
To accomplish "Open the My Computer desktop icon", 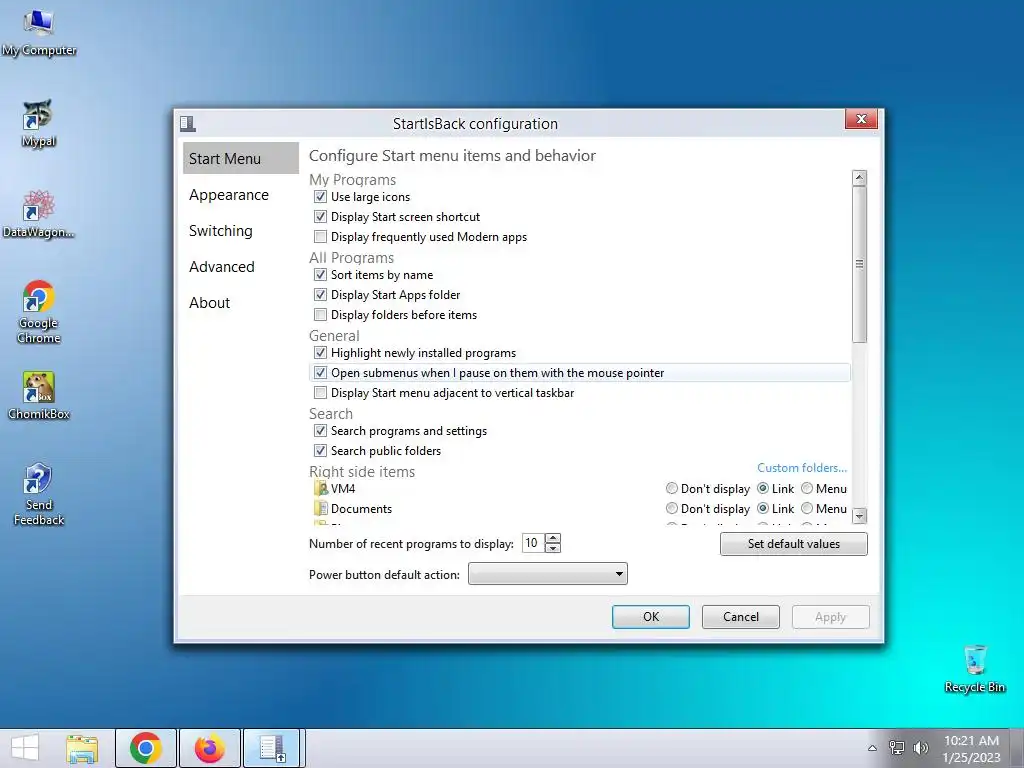I will coord(39,33).
